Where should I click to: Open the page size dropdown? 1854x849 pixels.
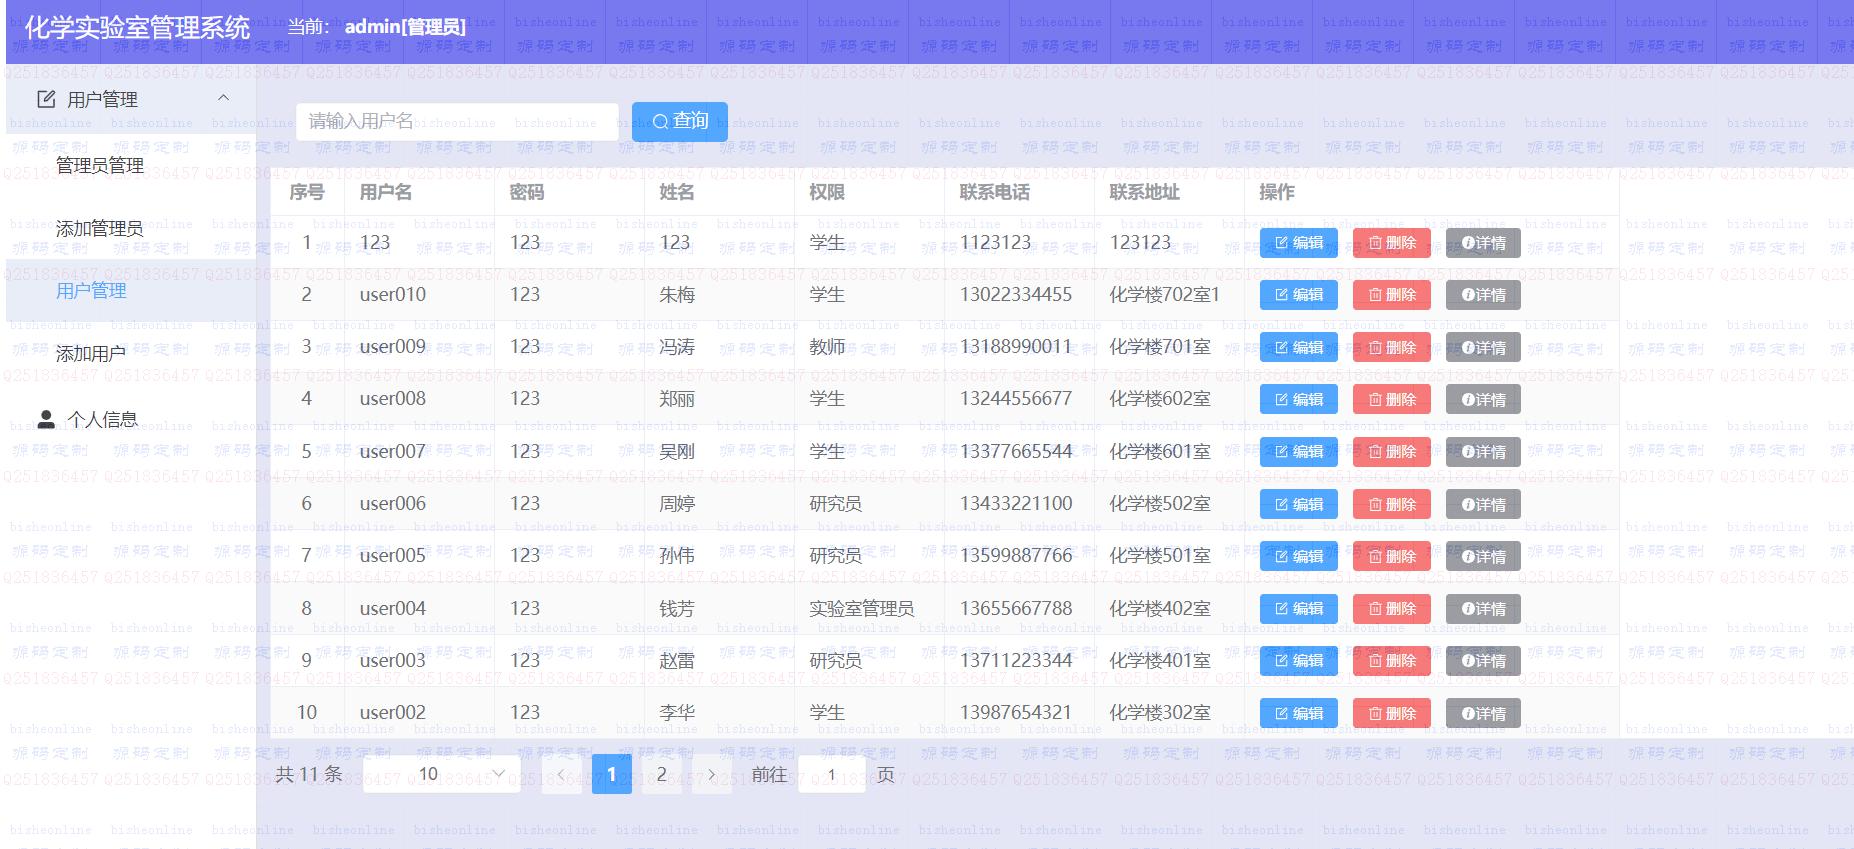[x=441, y=774]
